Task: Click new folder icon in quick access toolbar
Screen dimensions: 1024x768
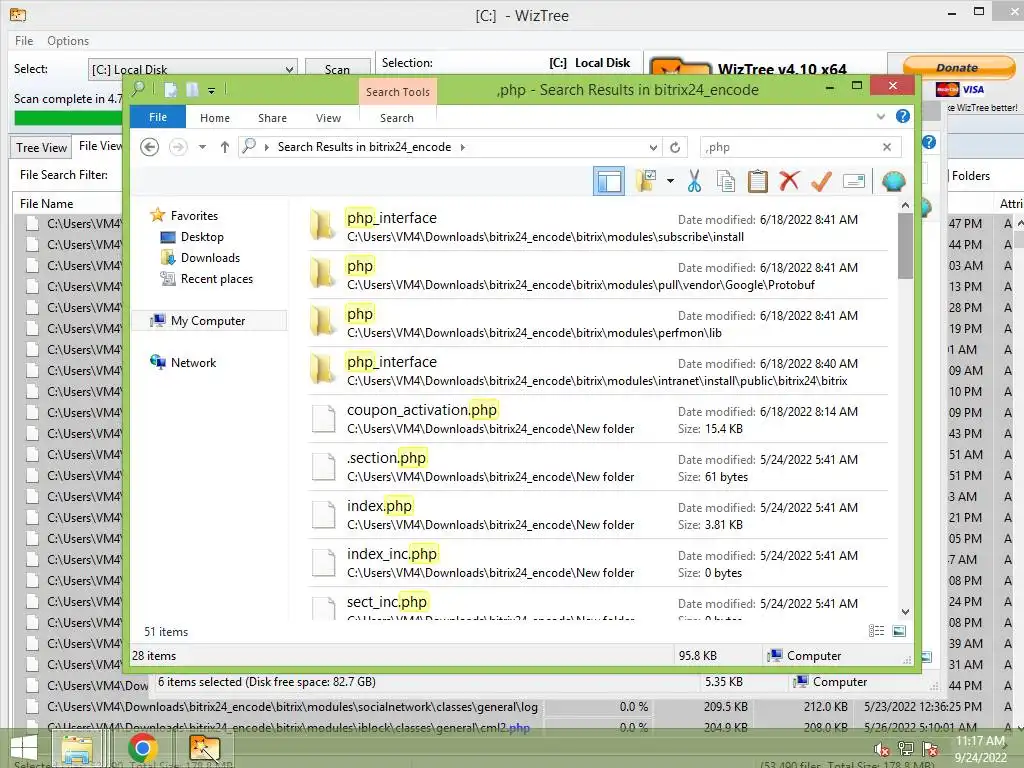Action: (x=192, y=90)
